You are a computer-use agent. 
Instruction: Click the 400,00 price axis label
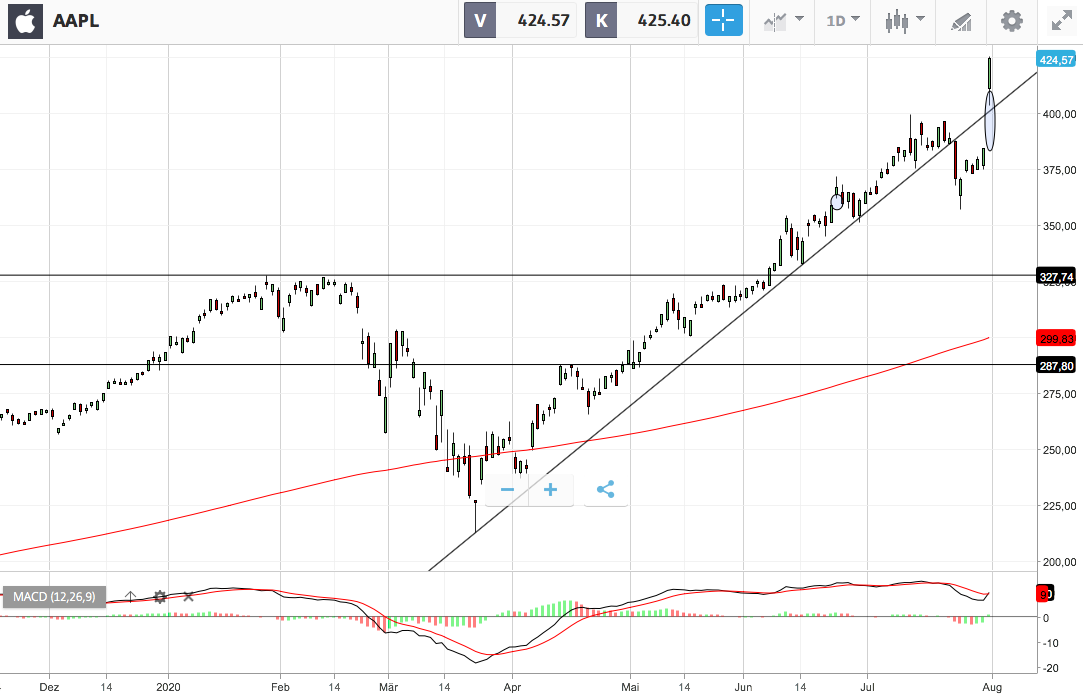pos(1060,114)
